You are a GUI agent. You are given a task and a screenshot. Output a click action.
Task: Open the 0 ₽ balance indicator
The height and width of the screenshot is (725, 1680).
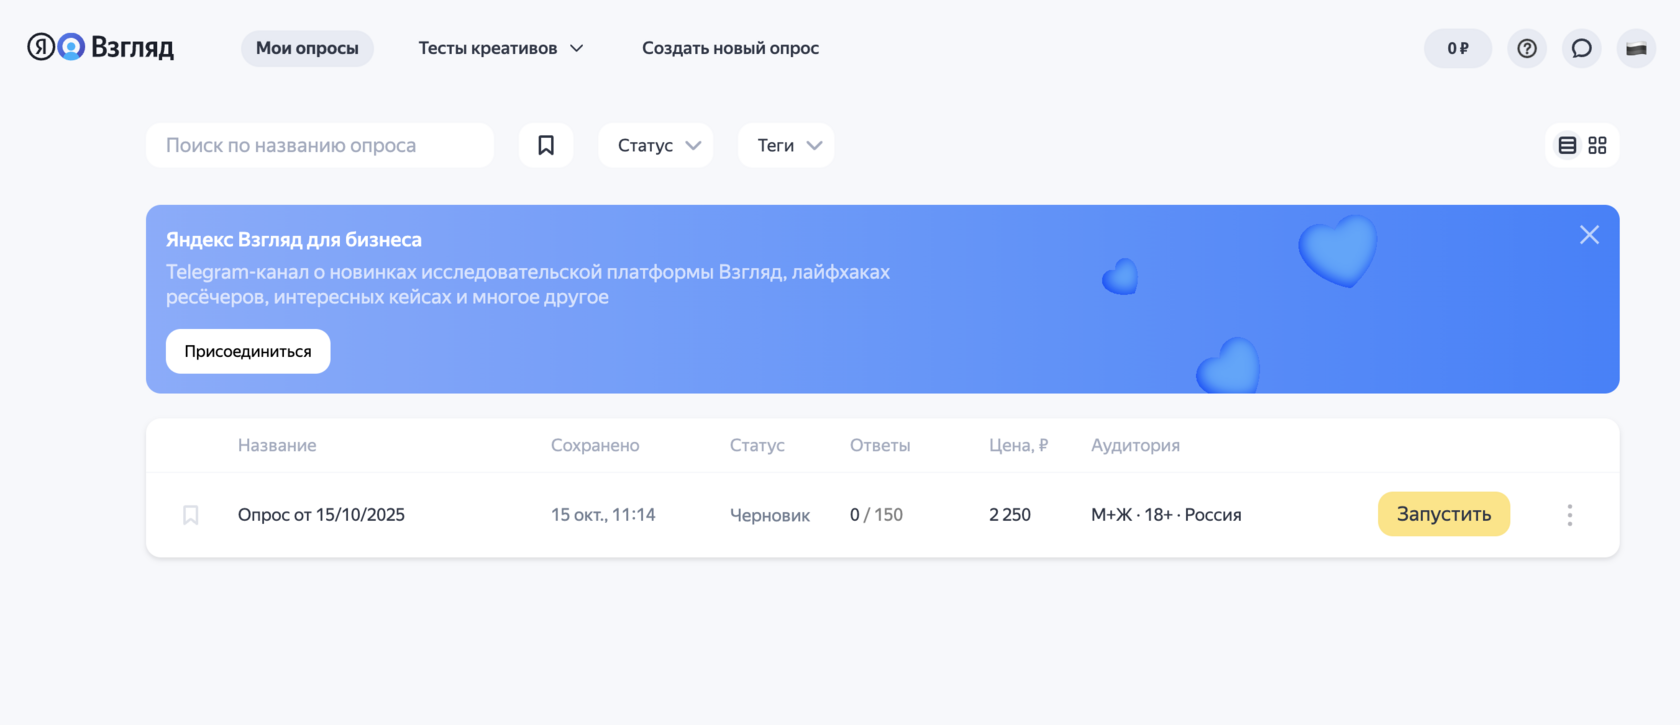1458,48
